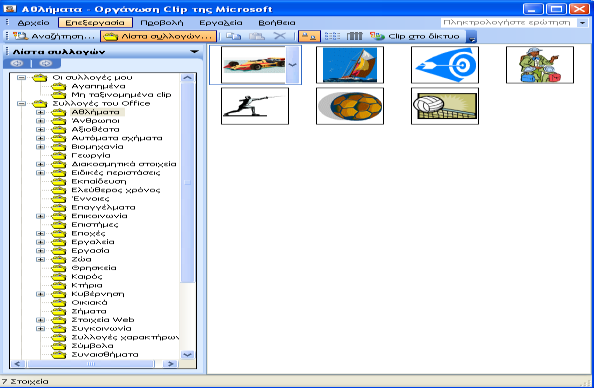The image size is (594, 388).
Task: Select the Καιρός collection
Action: click(x=87, y=277)
